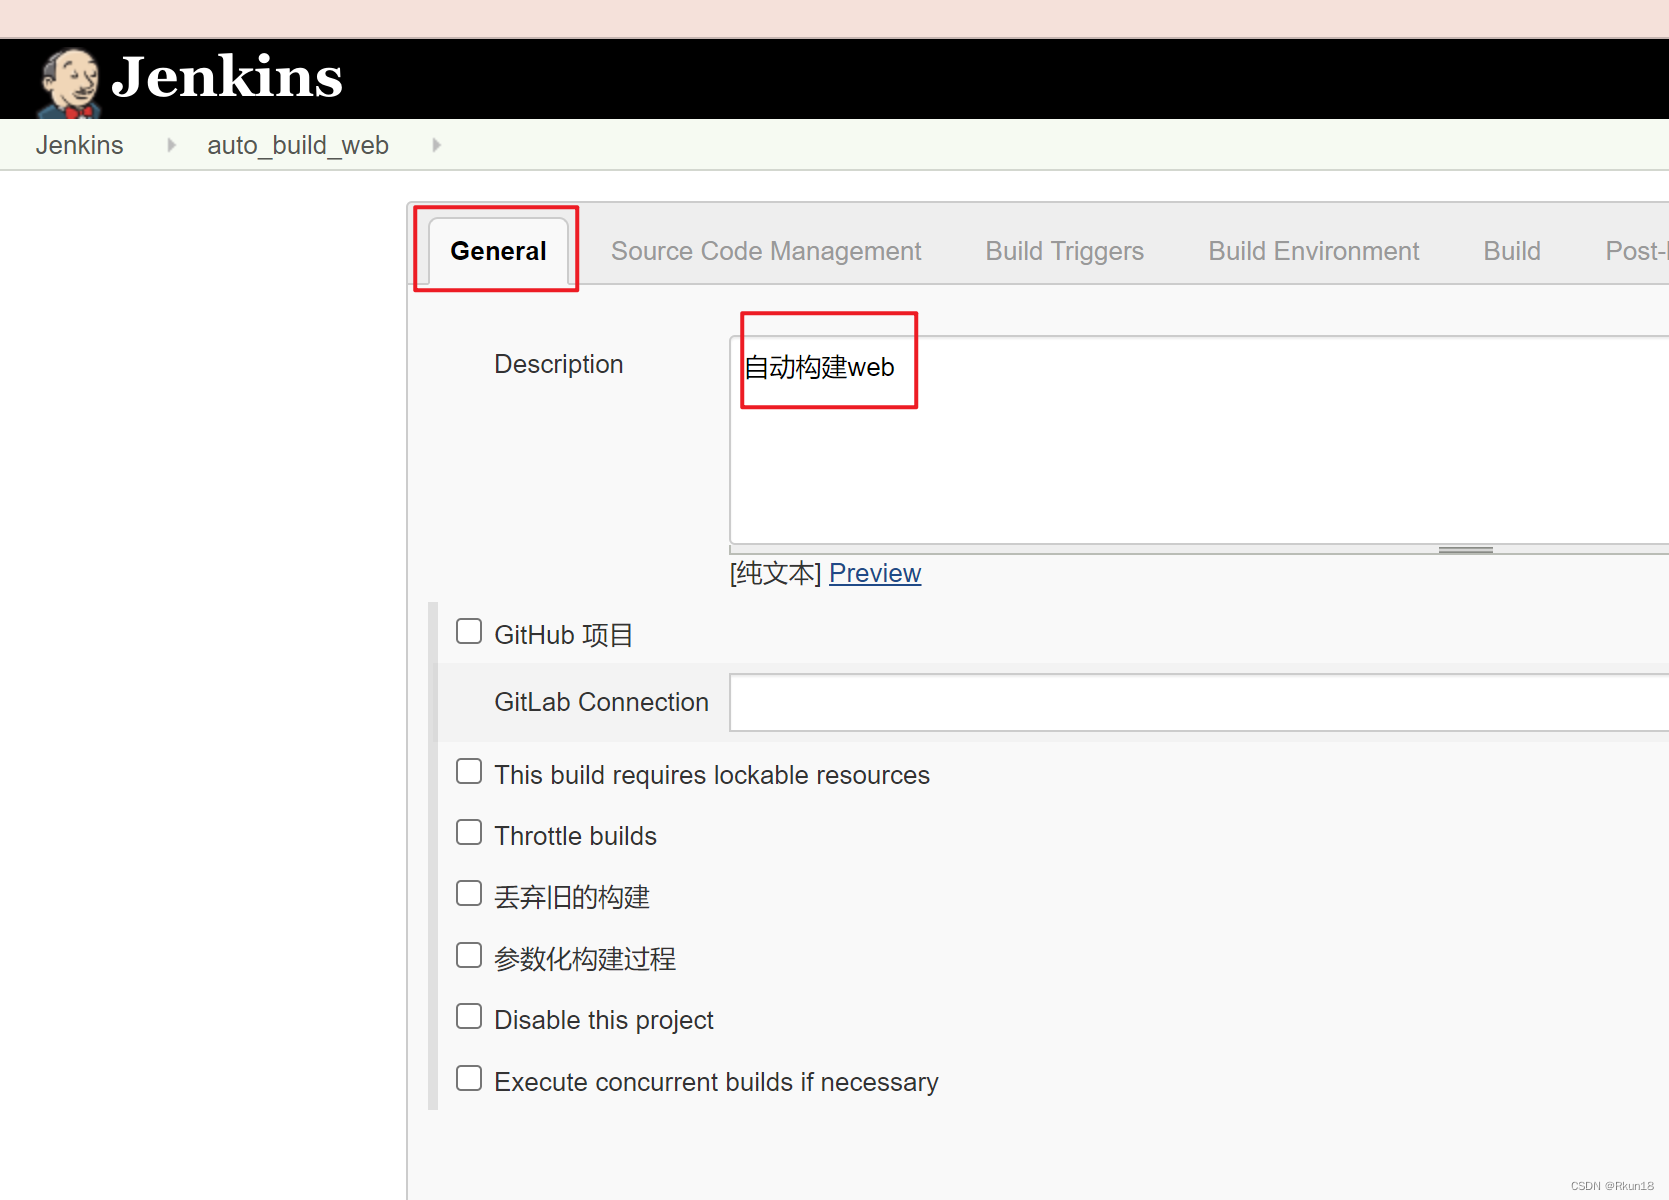Open the Jenkins breadcrumb link
This screenshot has width=1669, height=1200.
(x=80, y=145)
